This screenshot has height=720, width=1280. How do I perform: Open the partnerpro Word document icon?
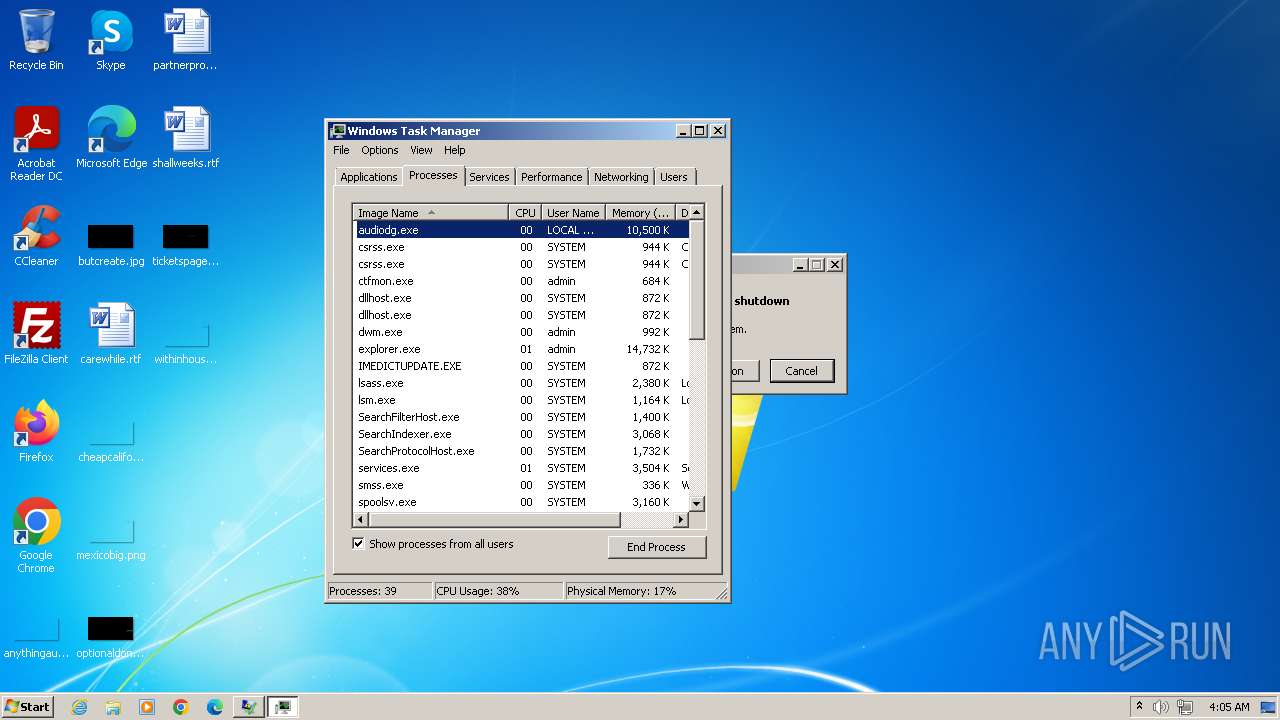point(185,40)
